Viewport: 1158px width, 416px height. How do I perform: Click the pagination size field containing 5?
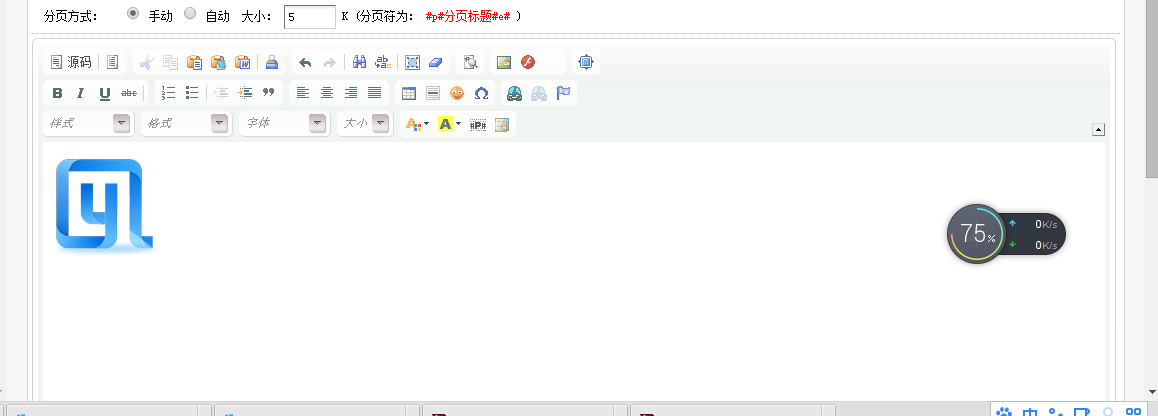(x=310, y=16)
